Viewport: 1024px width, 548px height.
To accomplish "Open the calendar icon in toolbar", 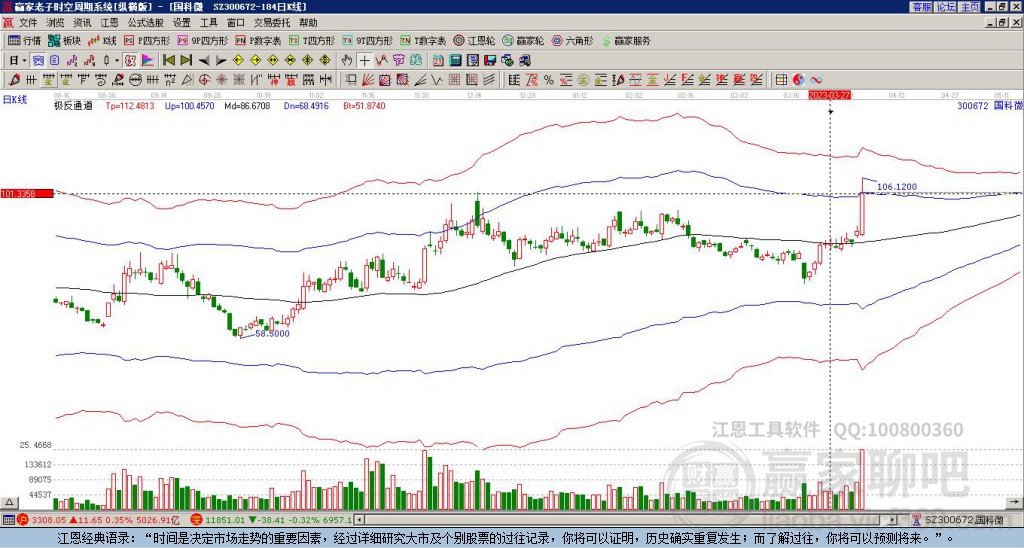I will (438, 61).
